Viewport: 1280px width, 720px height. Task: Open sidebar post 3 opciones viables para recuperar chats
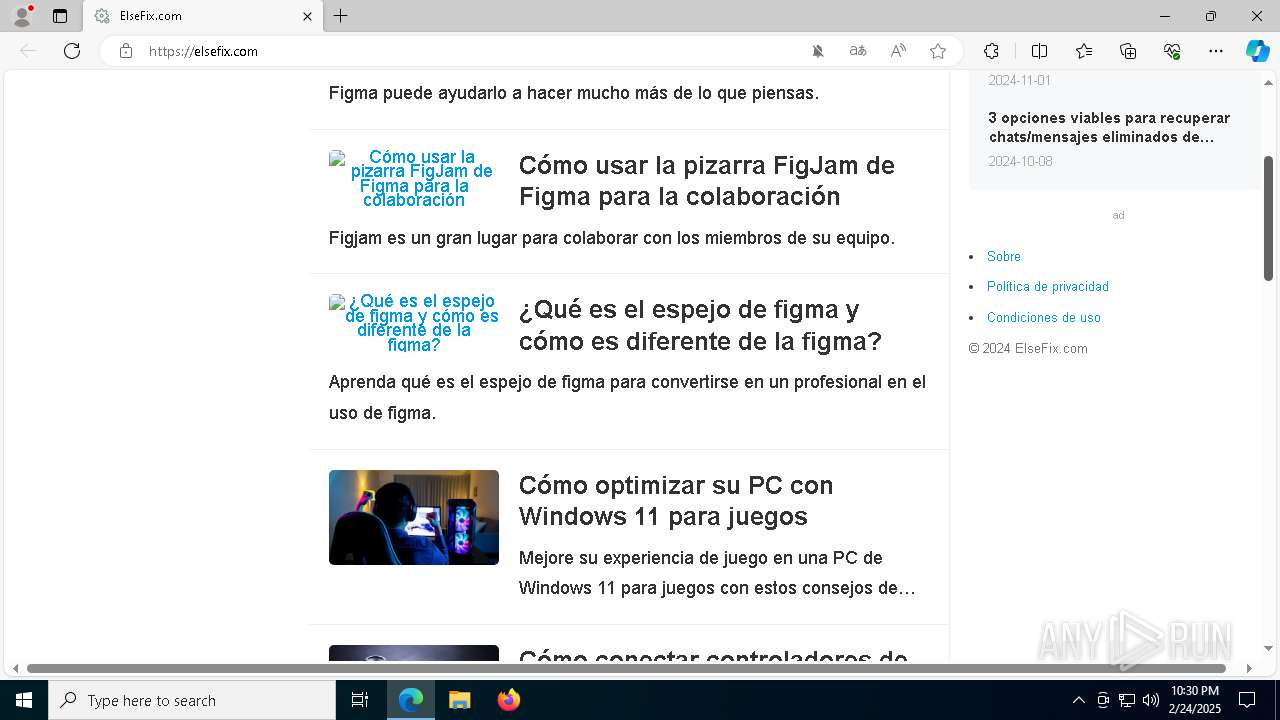[x=1109, y=127]
